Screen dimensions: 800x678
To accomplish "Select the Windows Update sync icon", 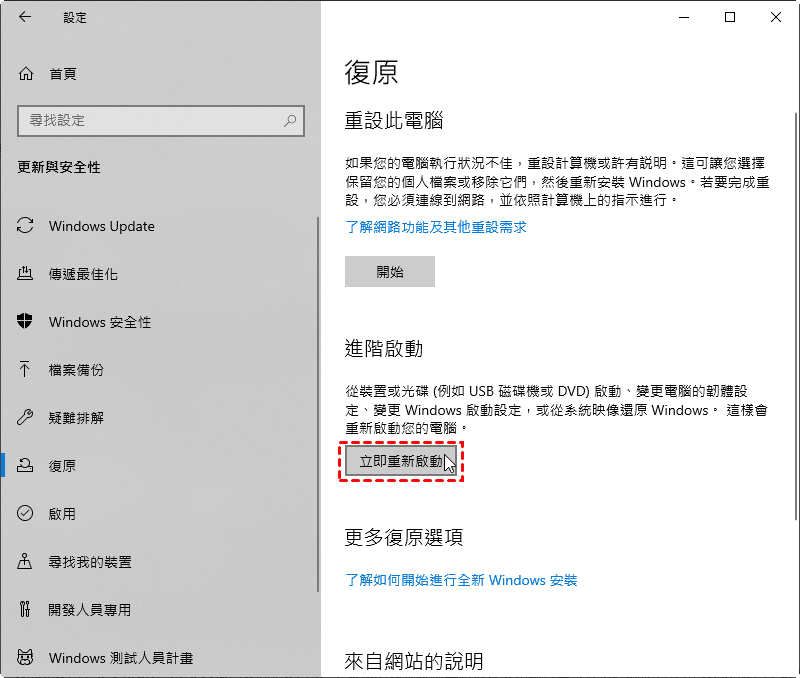I will click(x=25, y=225).
